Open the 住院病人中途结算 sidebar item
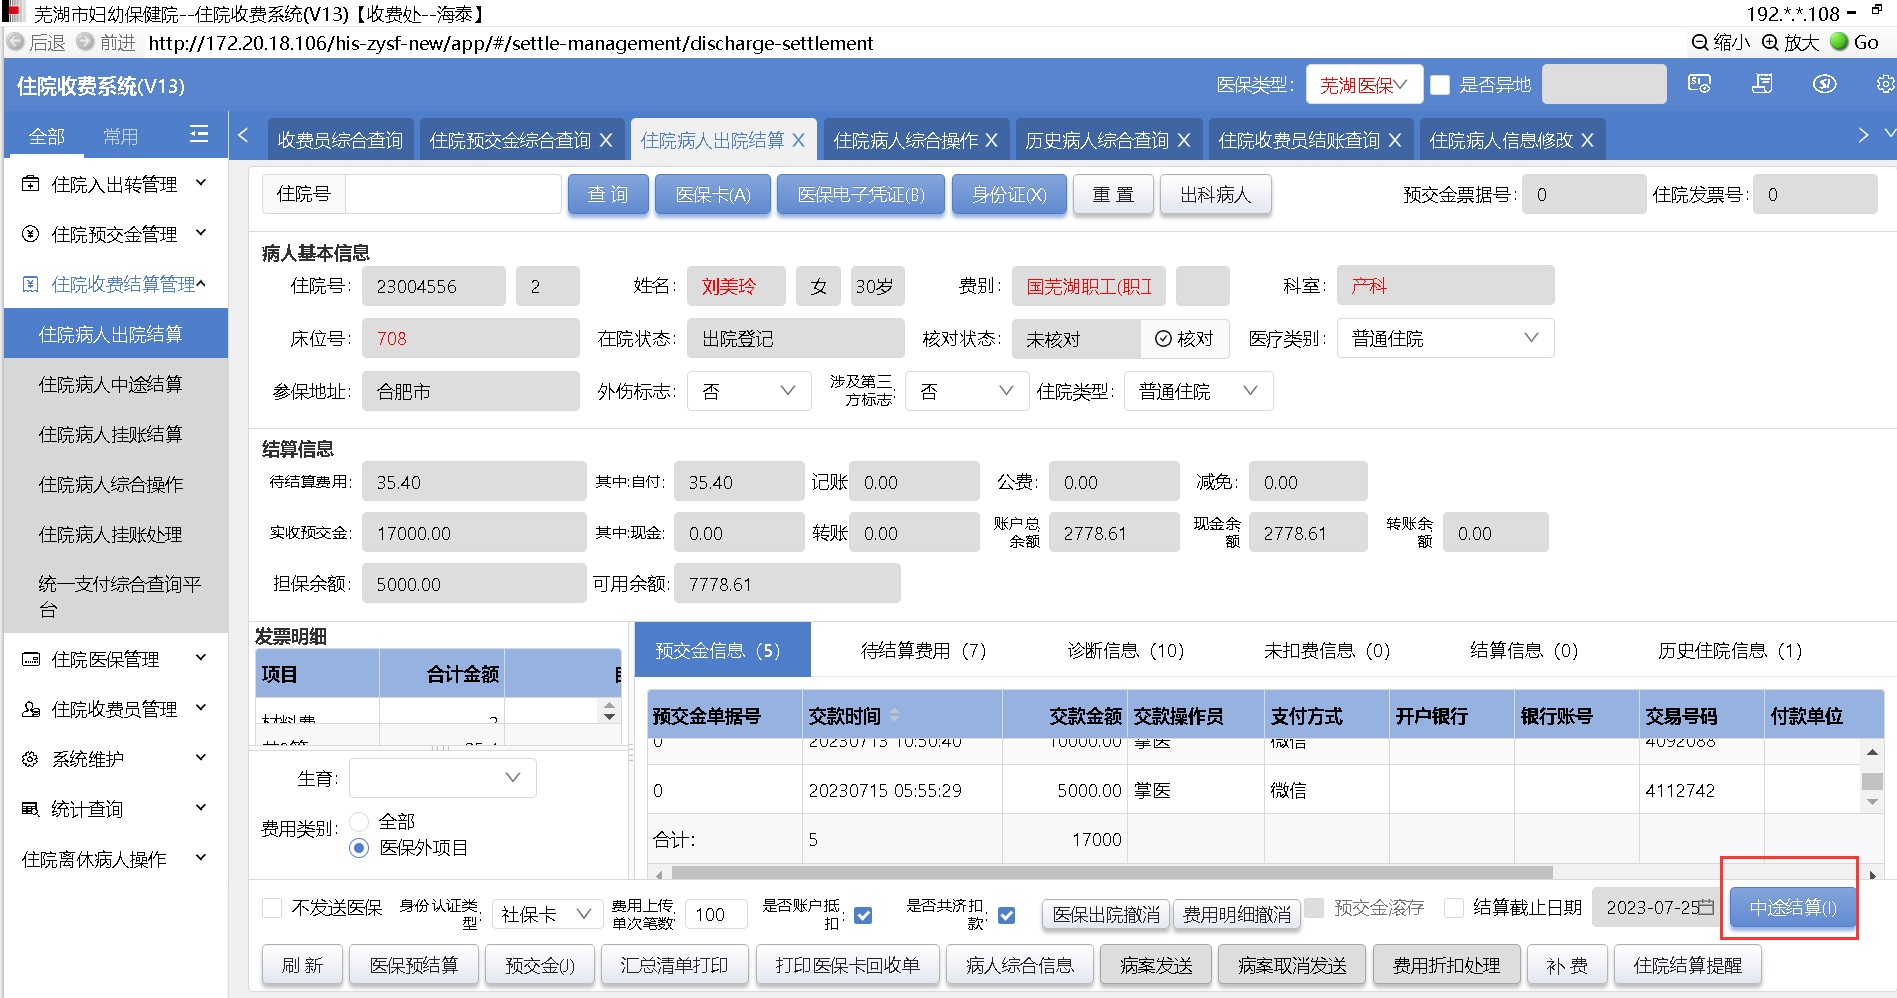This screenshot has height=998, width=1897. (115, 384)
